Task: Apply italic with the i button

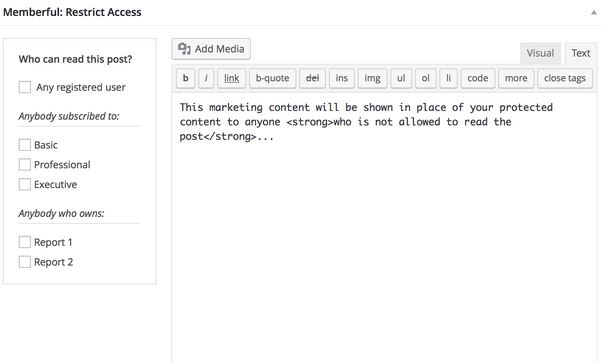Action: click(206, 78)
